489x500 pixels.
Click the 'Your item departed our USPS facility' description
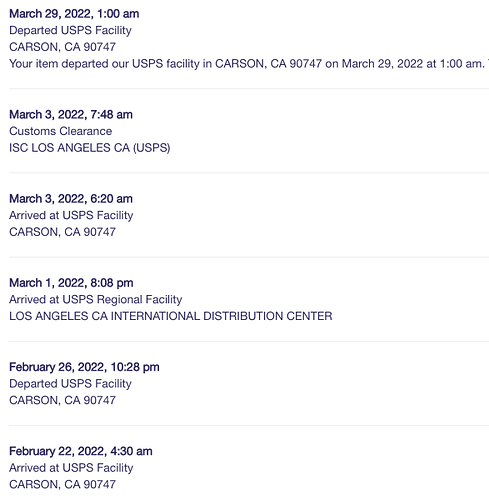coord(249,64)
